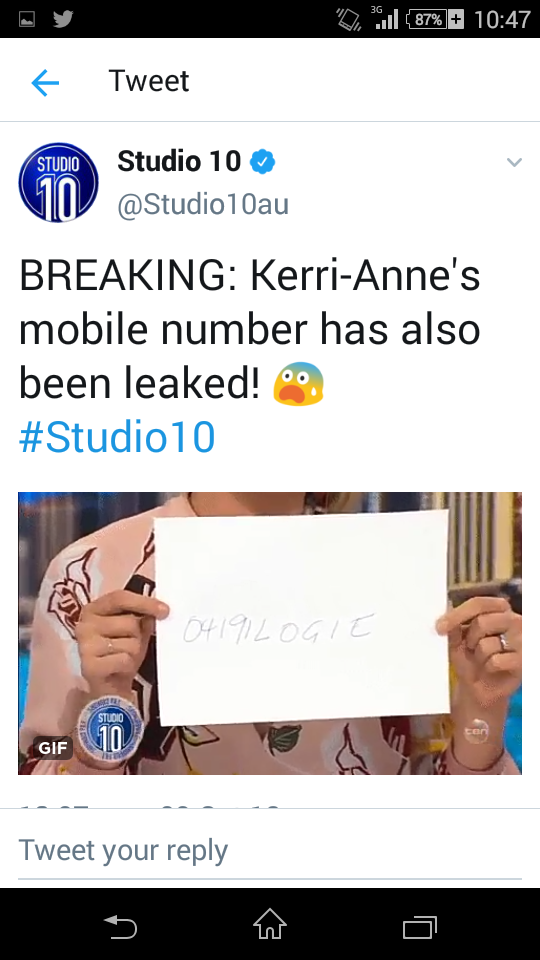Tap the 3G signal strength icon

[385, 18]
